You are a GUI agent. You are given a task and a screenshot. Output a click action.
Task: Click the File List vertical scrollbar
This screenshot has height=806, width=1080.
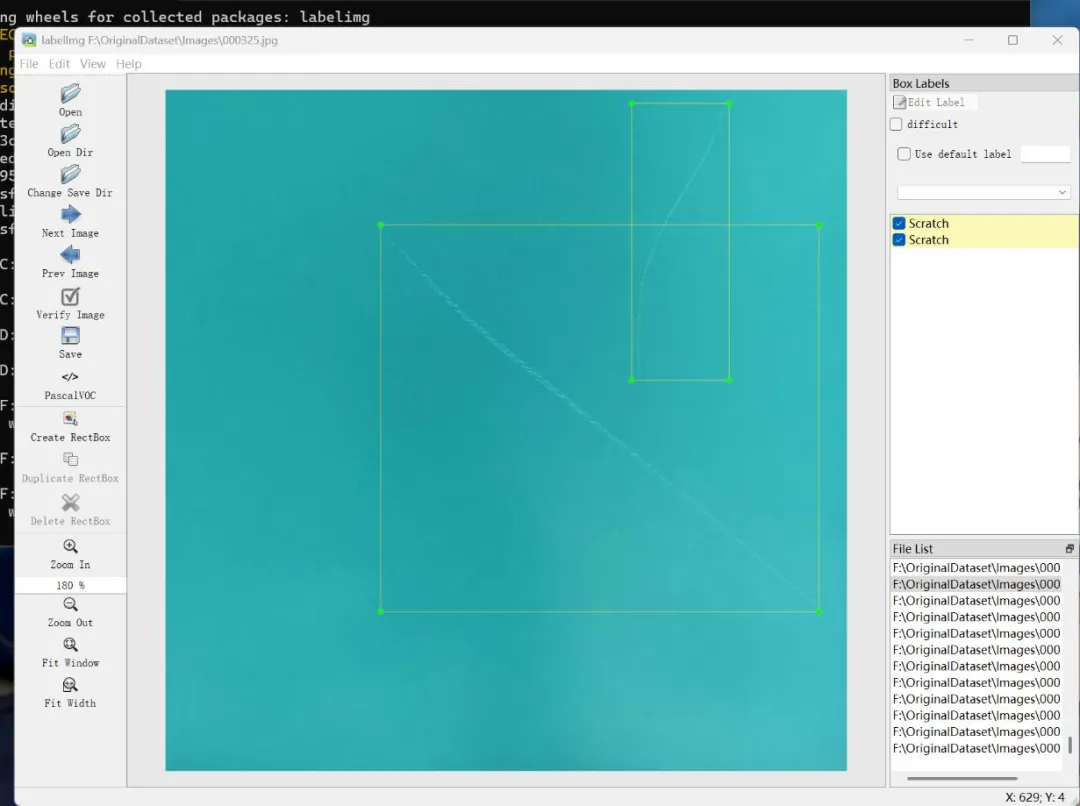click(x=1070, y=745)
